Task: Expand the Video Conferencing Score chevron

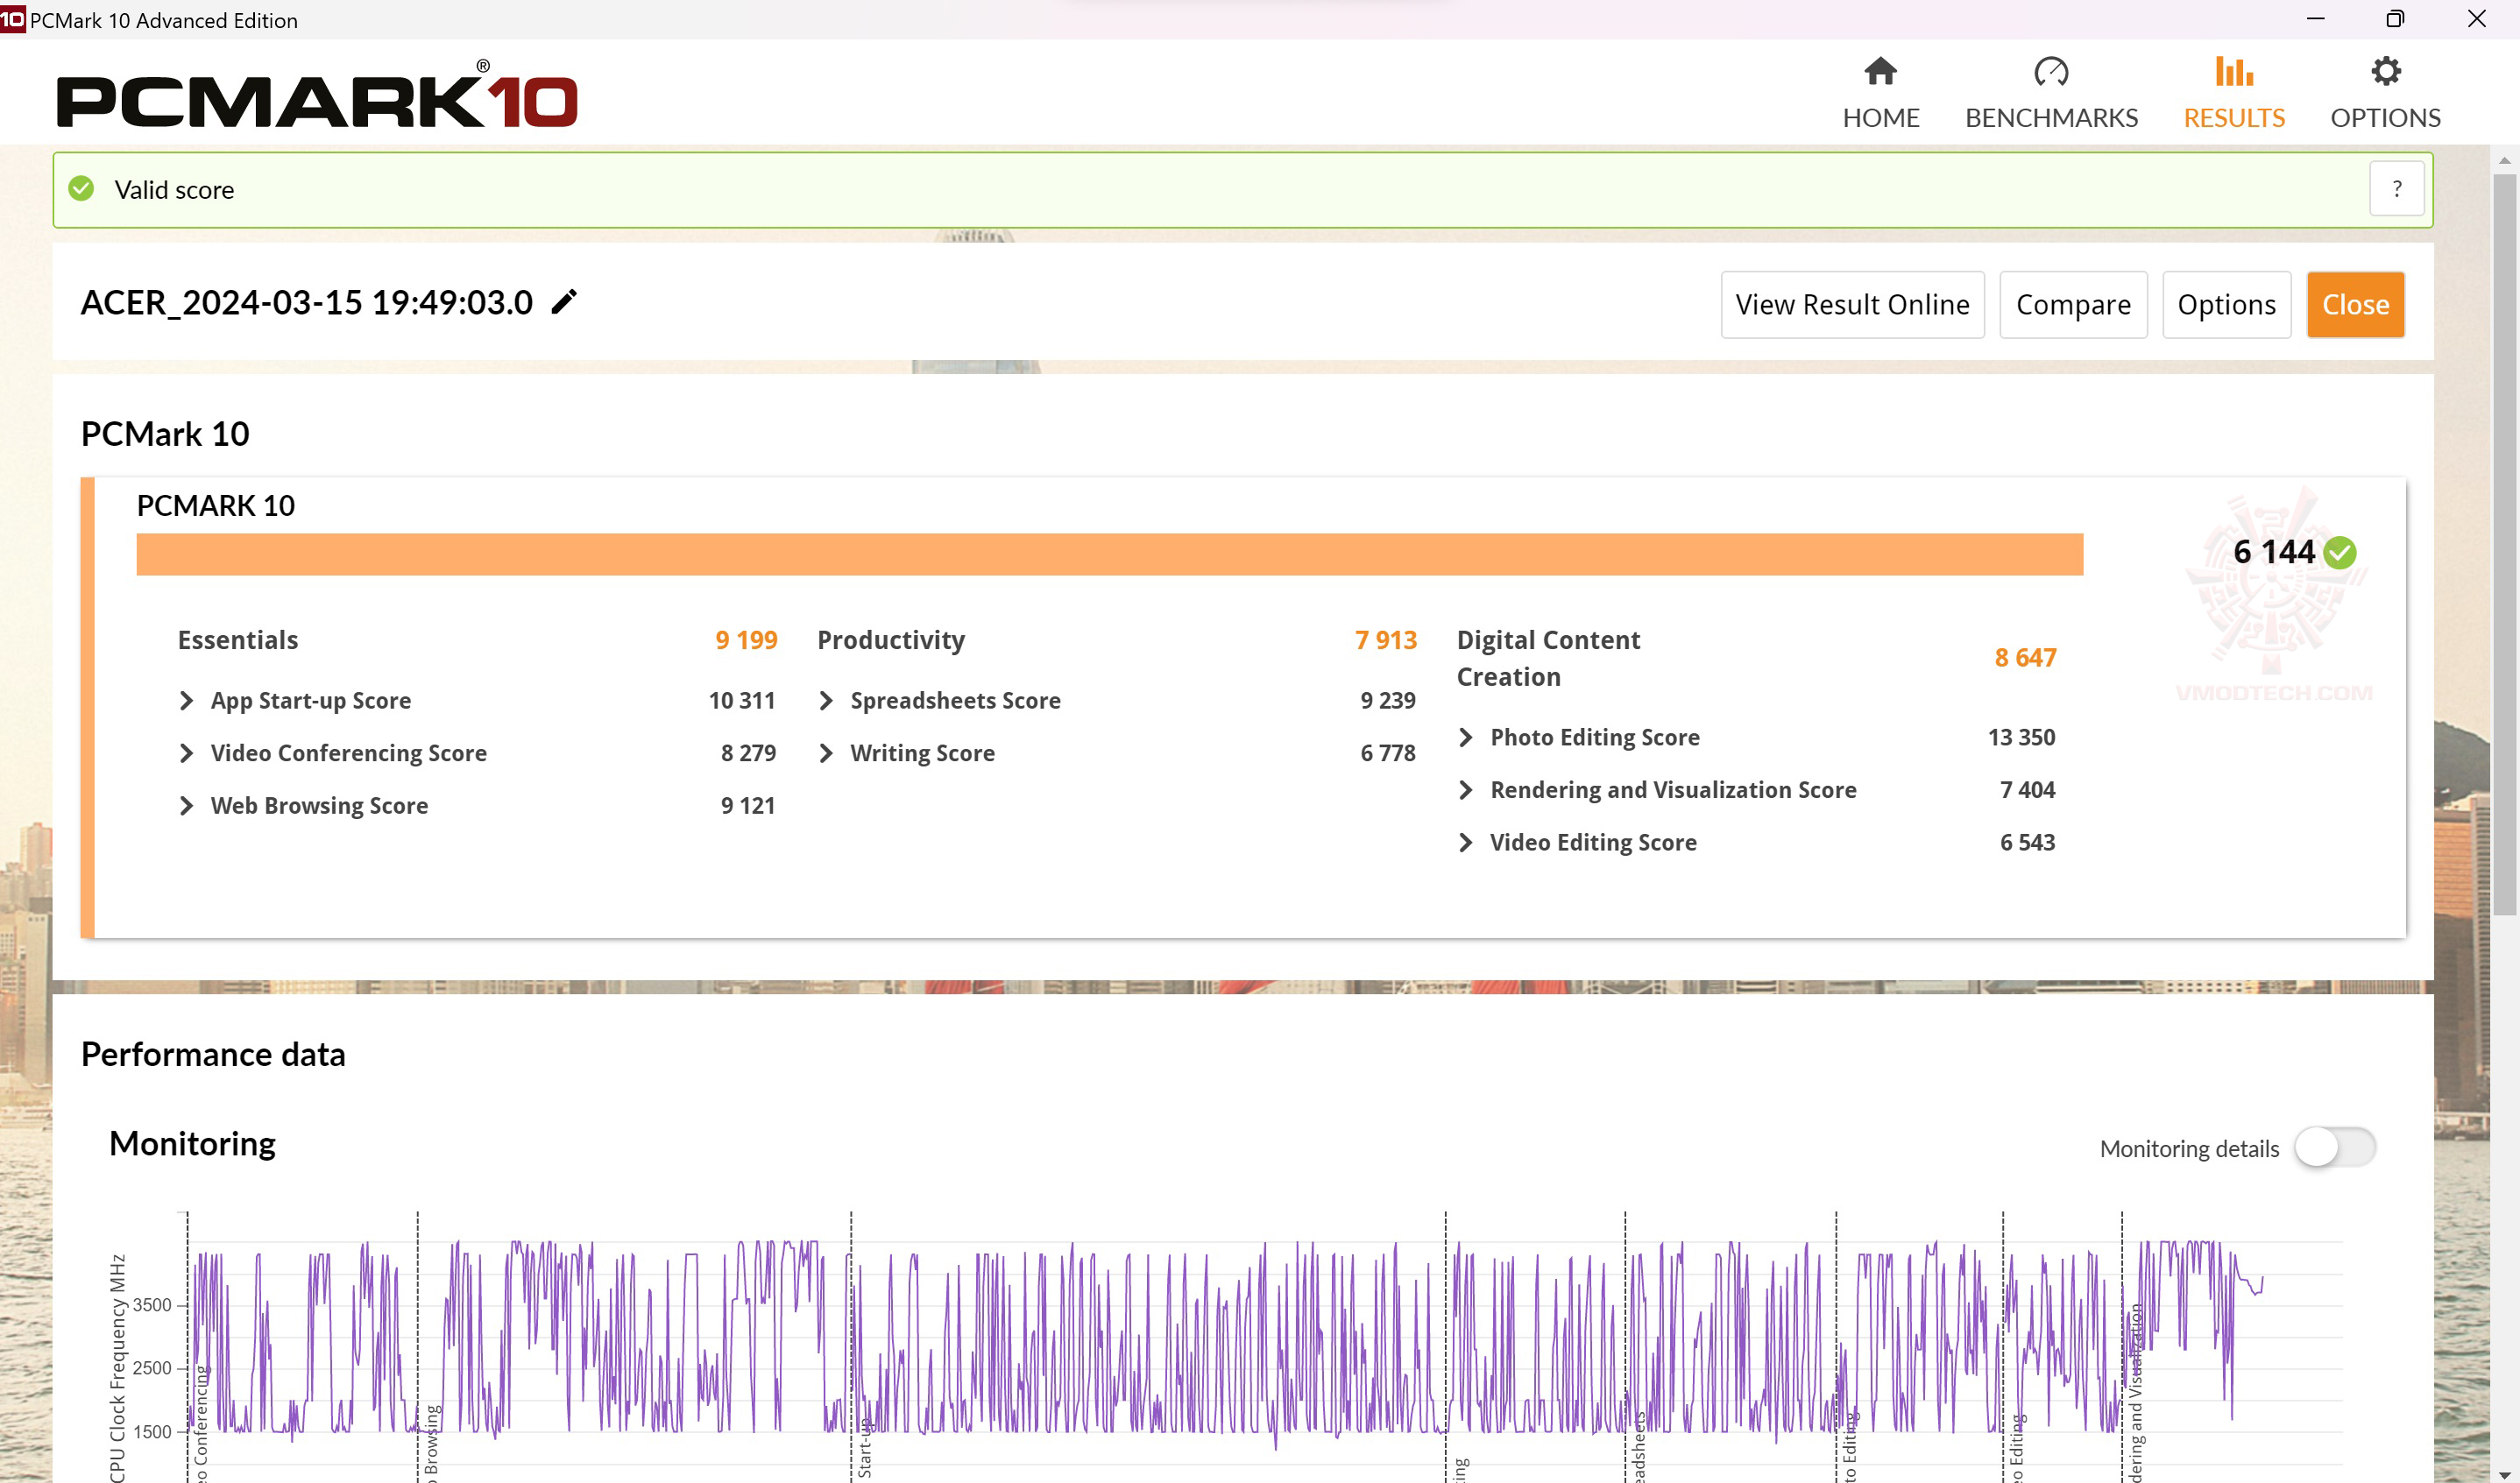Action: tap(186, 754)
